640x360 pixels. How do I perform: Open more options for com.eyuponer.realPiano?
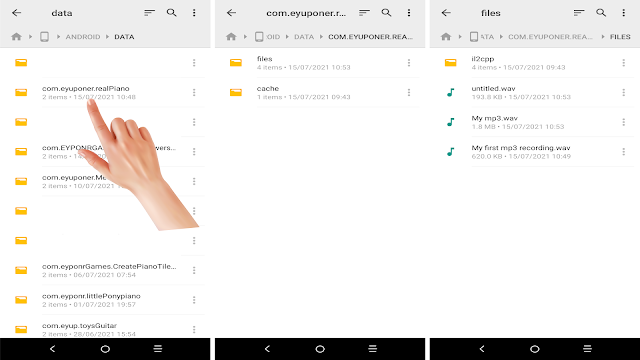coord(194,93)
